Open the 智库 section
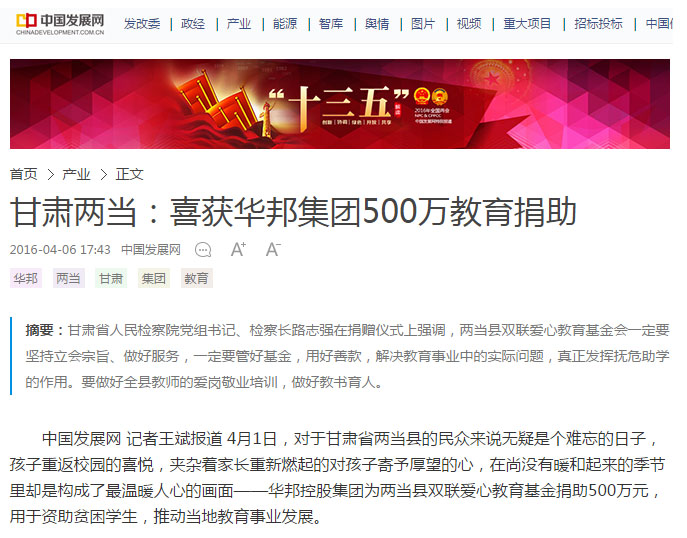This screenshot has width=687, height=538. pos(331,23)
